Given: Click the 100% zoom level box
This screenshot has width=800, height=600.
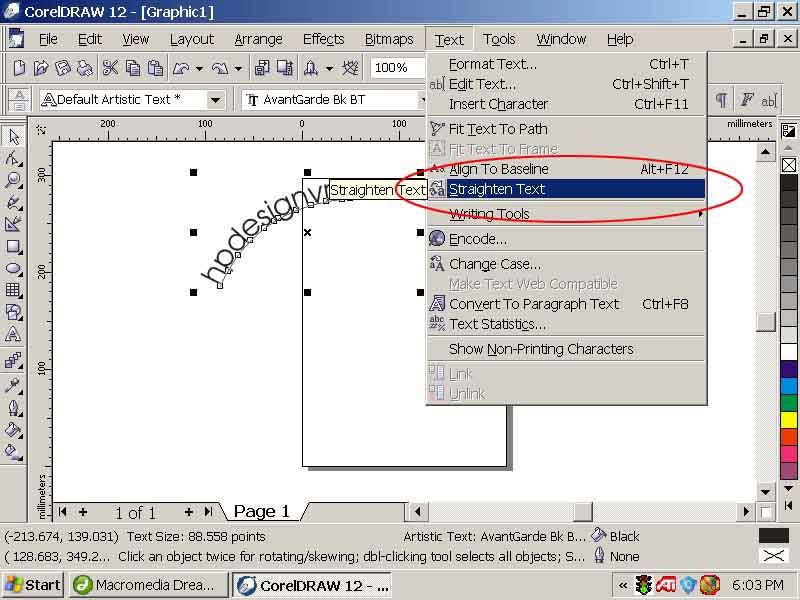Looking at the screenshot, I should point(397,68).
